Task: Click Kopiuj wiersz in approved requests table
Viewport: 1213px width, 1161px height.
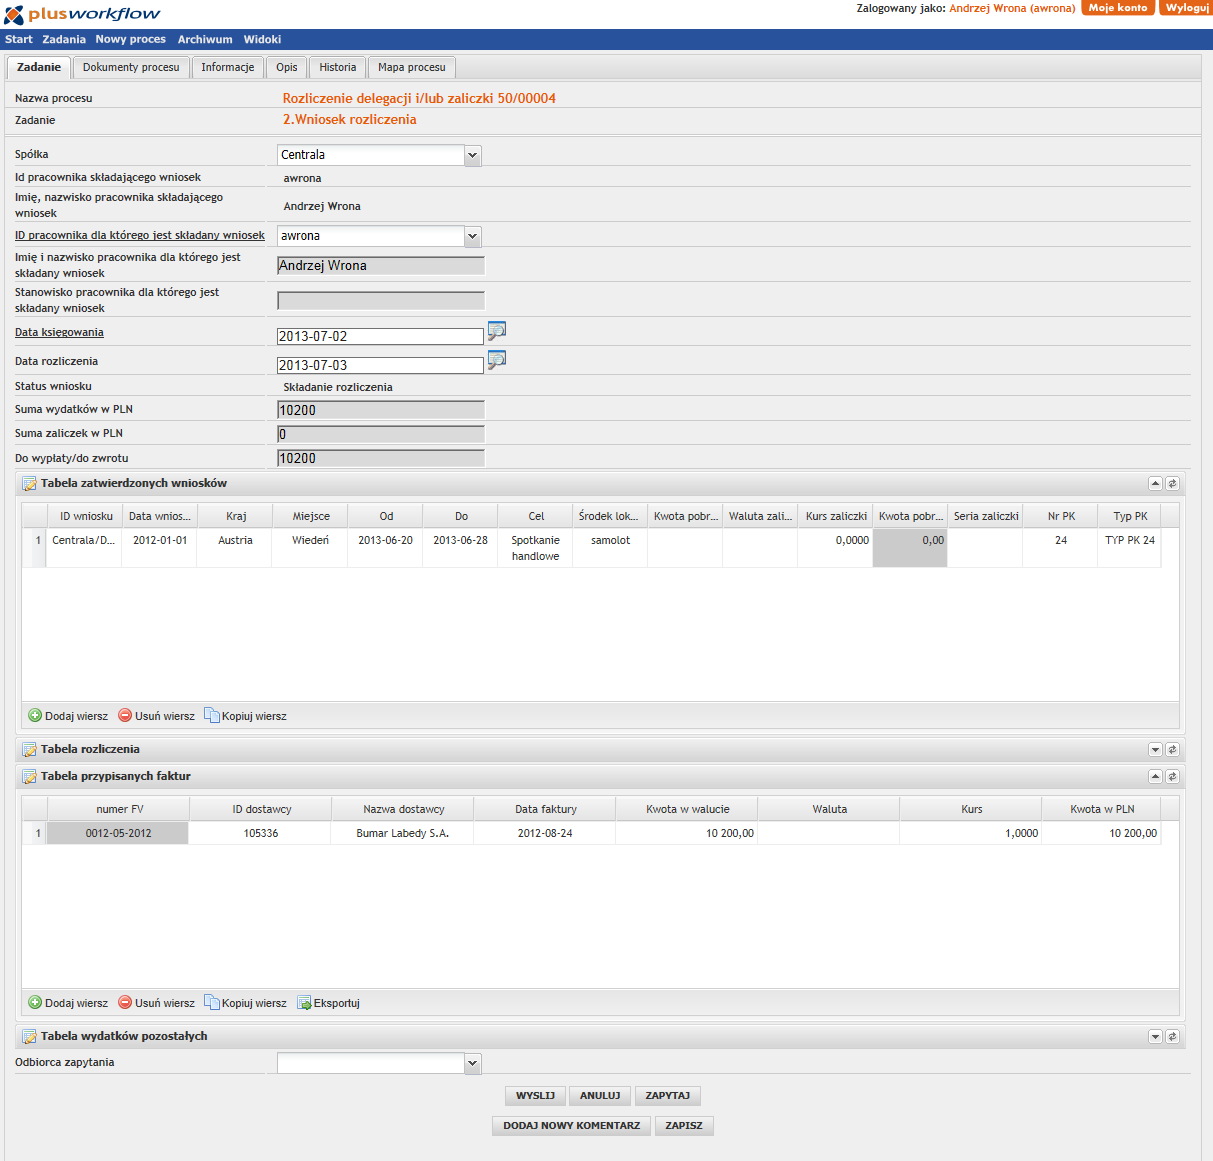Action: point(245,716)
